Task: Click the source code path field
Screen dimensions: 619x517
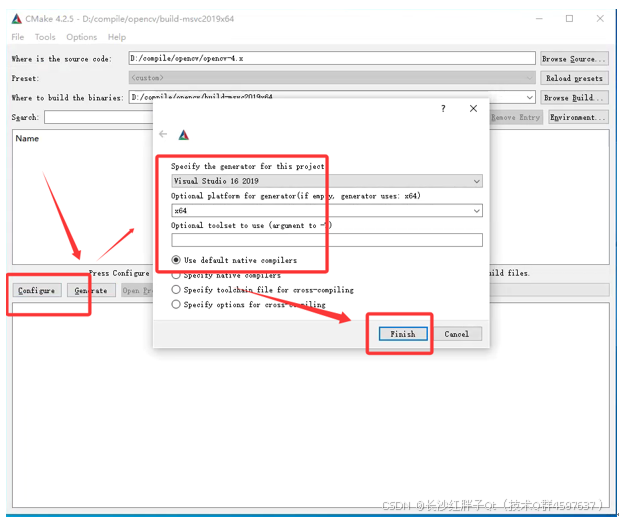Action: (x=332, y=58)
